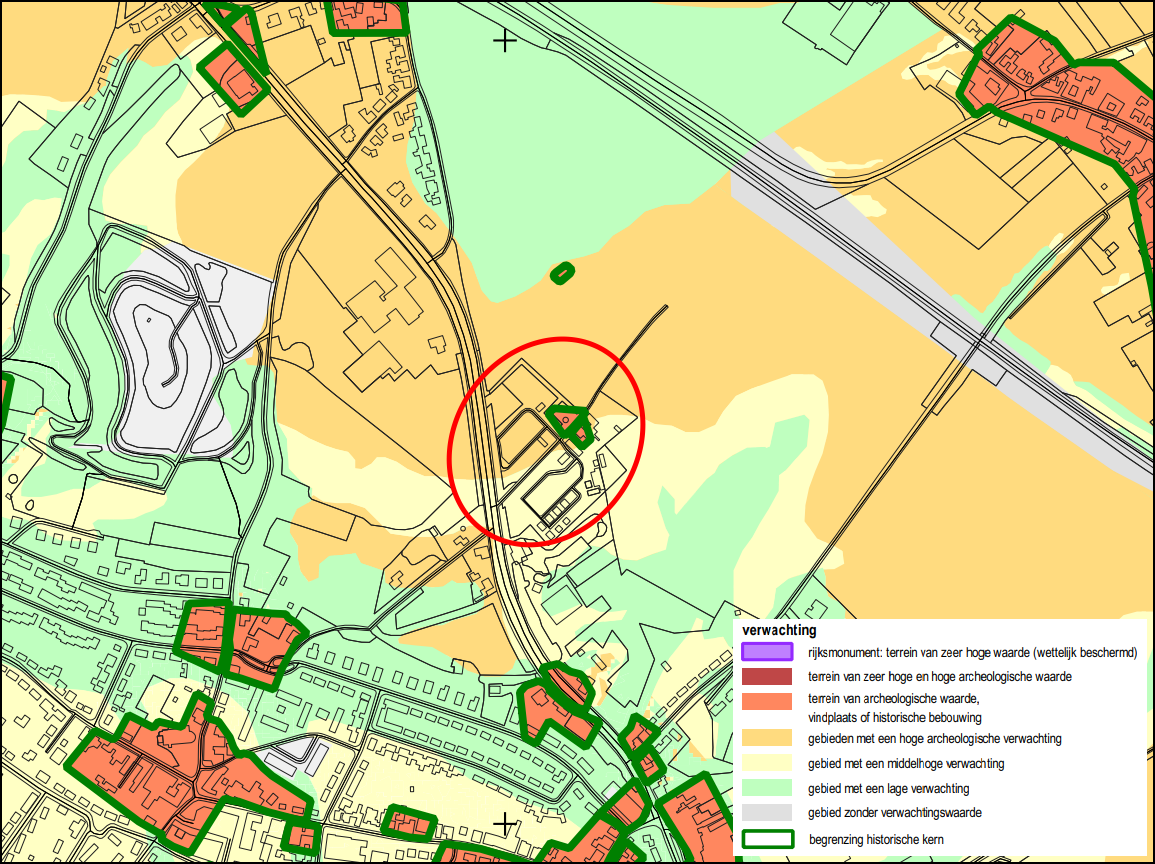Click the pale yellow middelhoge verwachting swatch
The height and width of the screenshot is (864, 1155).
pos(767,763)
